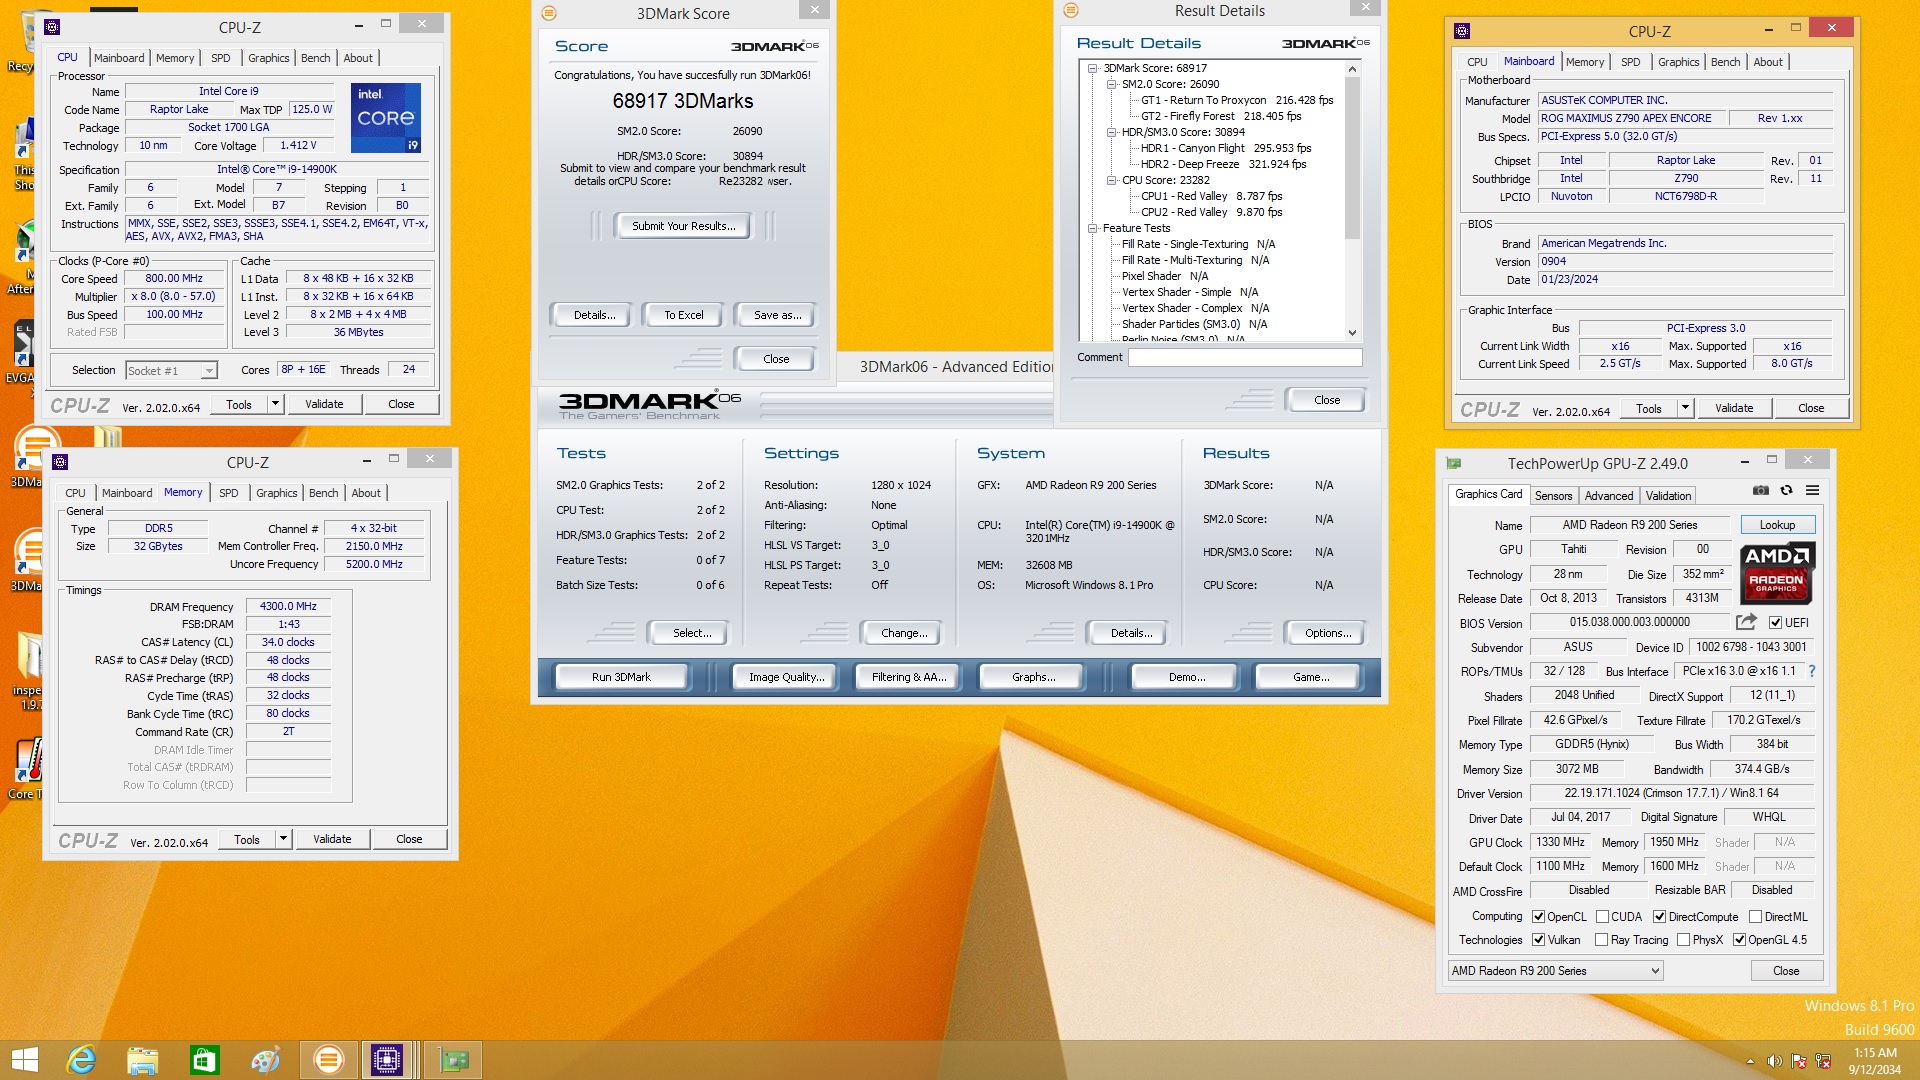This screenshot has height=1080, width=1920.
Task: Collapse the Feature Tests tree node
Action: point(1093,228)
